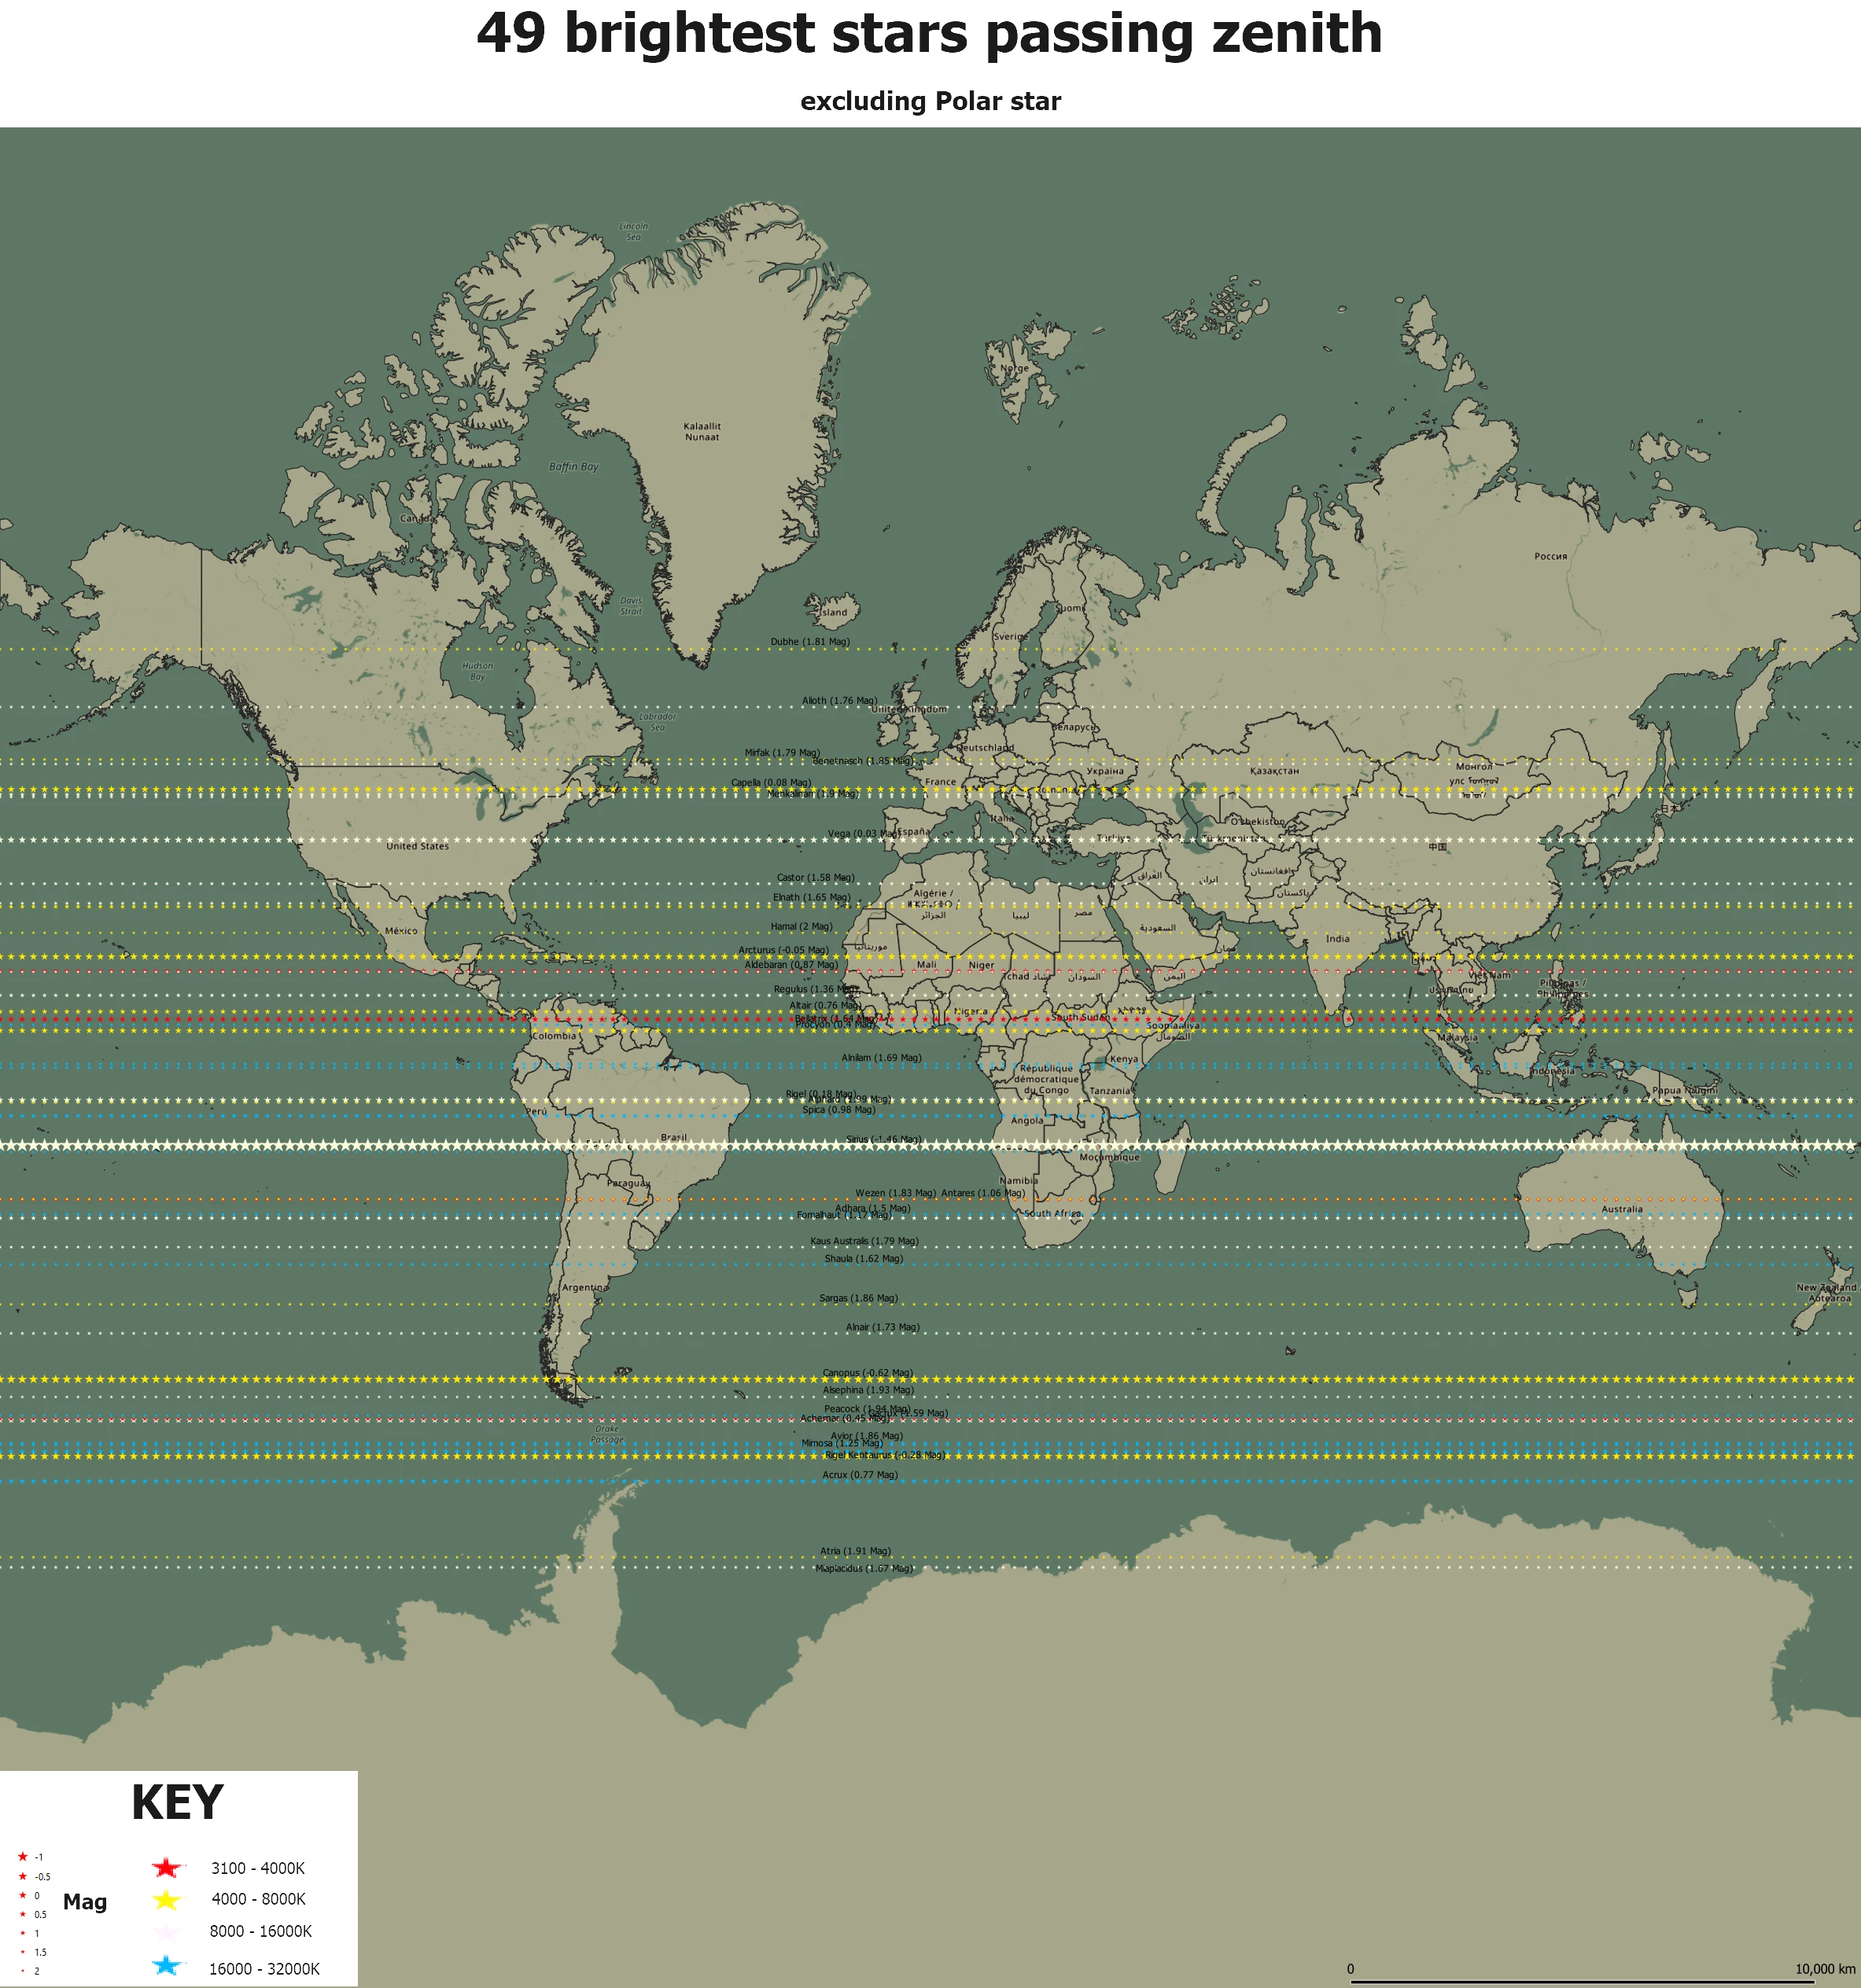Click the 'Drake Passage' water label
This screenshot has width=1861, height=1988.
coord(607,1434)
